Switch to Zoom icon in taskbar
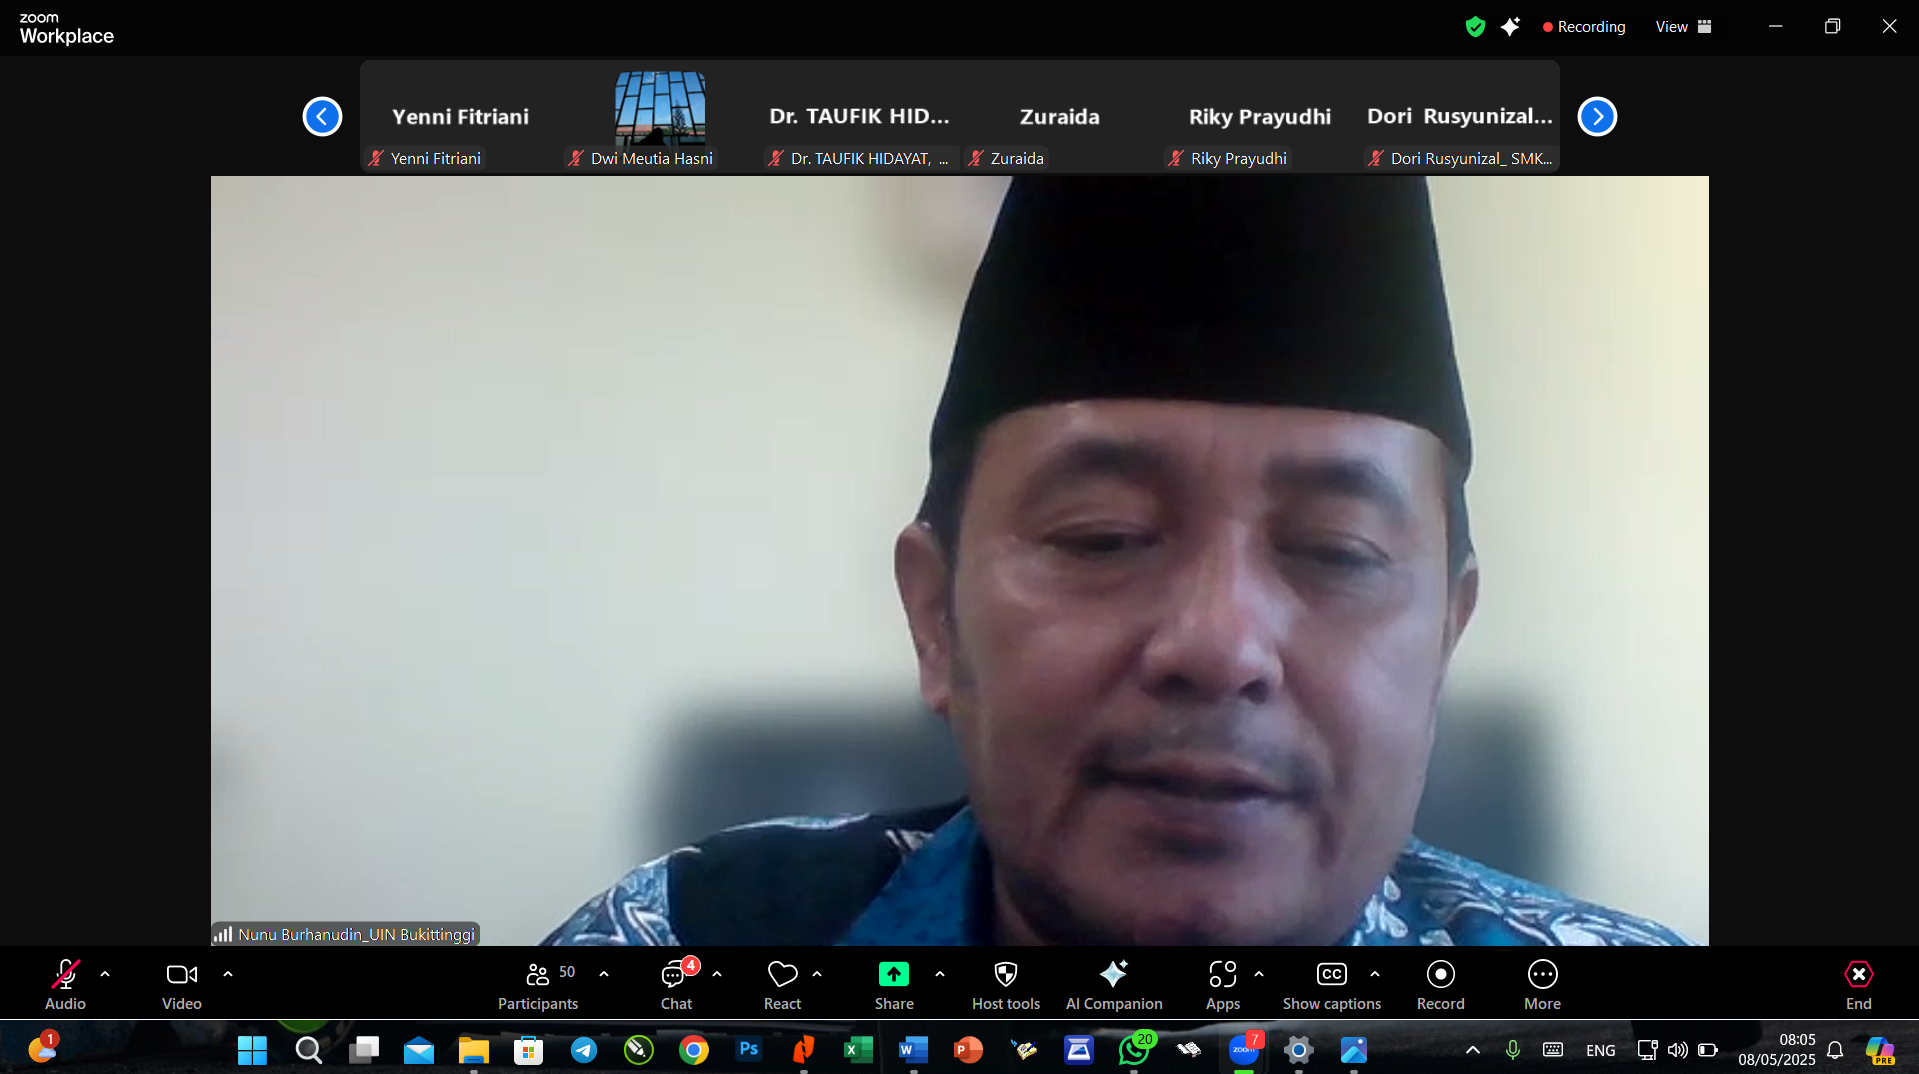The height and width of the screenshot is (1074, 1919). pyautogui.click(x=1244, y=1050)
